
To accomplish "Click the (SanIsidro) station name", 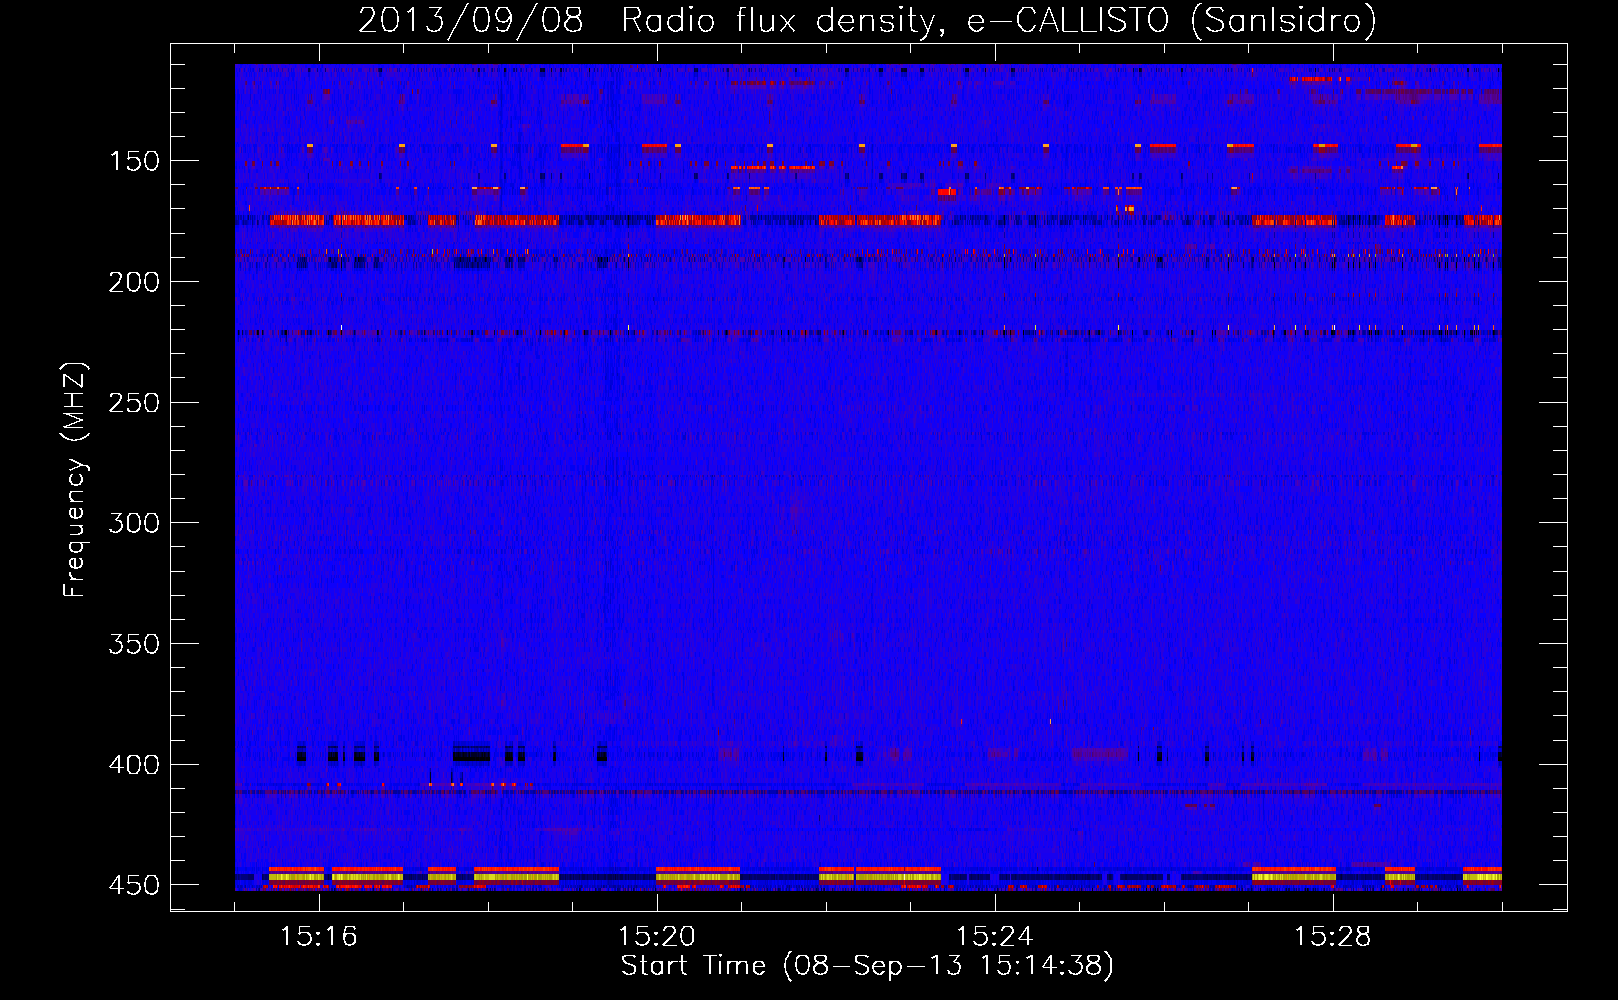I will (1284, 20).
